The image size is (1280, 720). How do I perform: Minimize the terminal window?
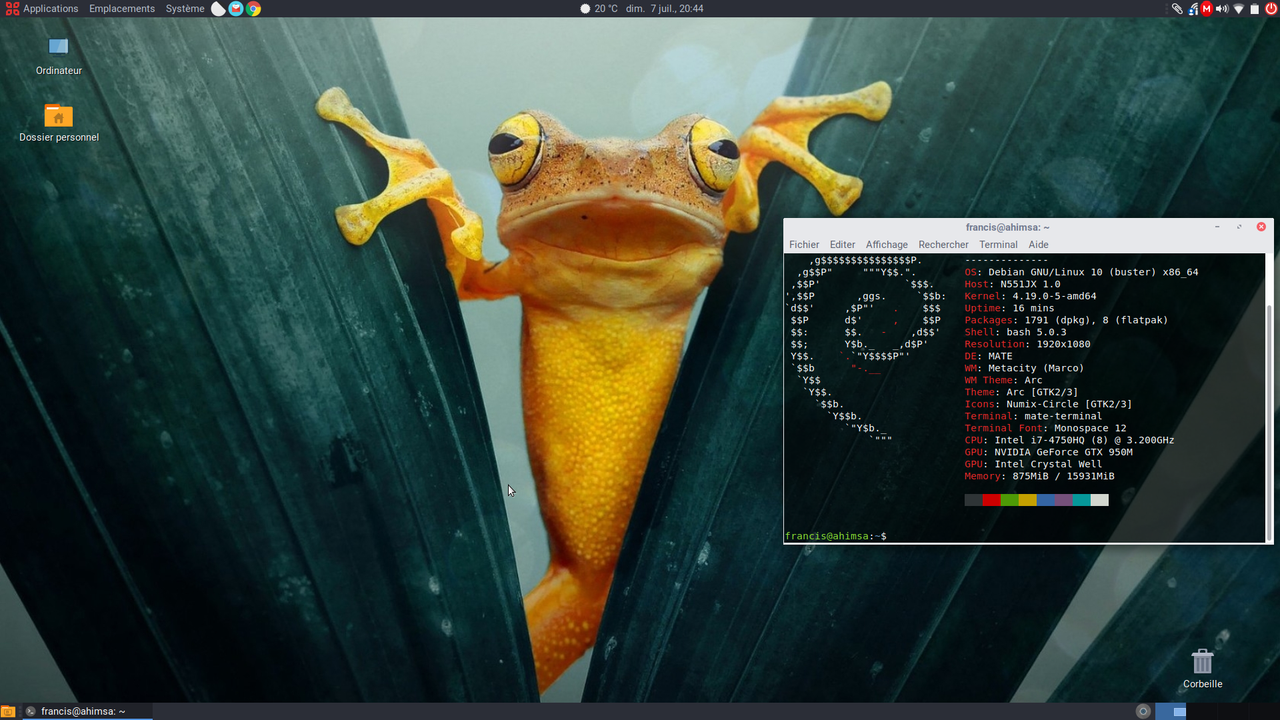(x=1217, y=227)
